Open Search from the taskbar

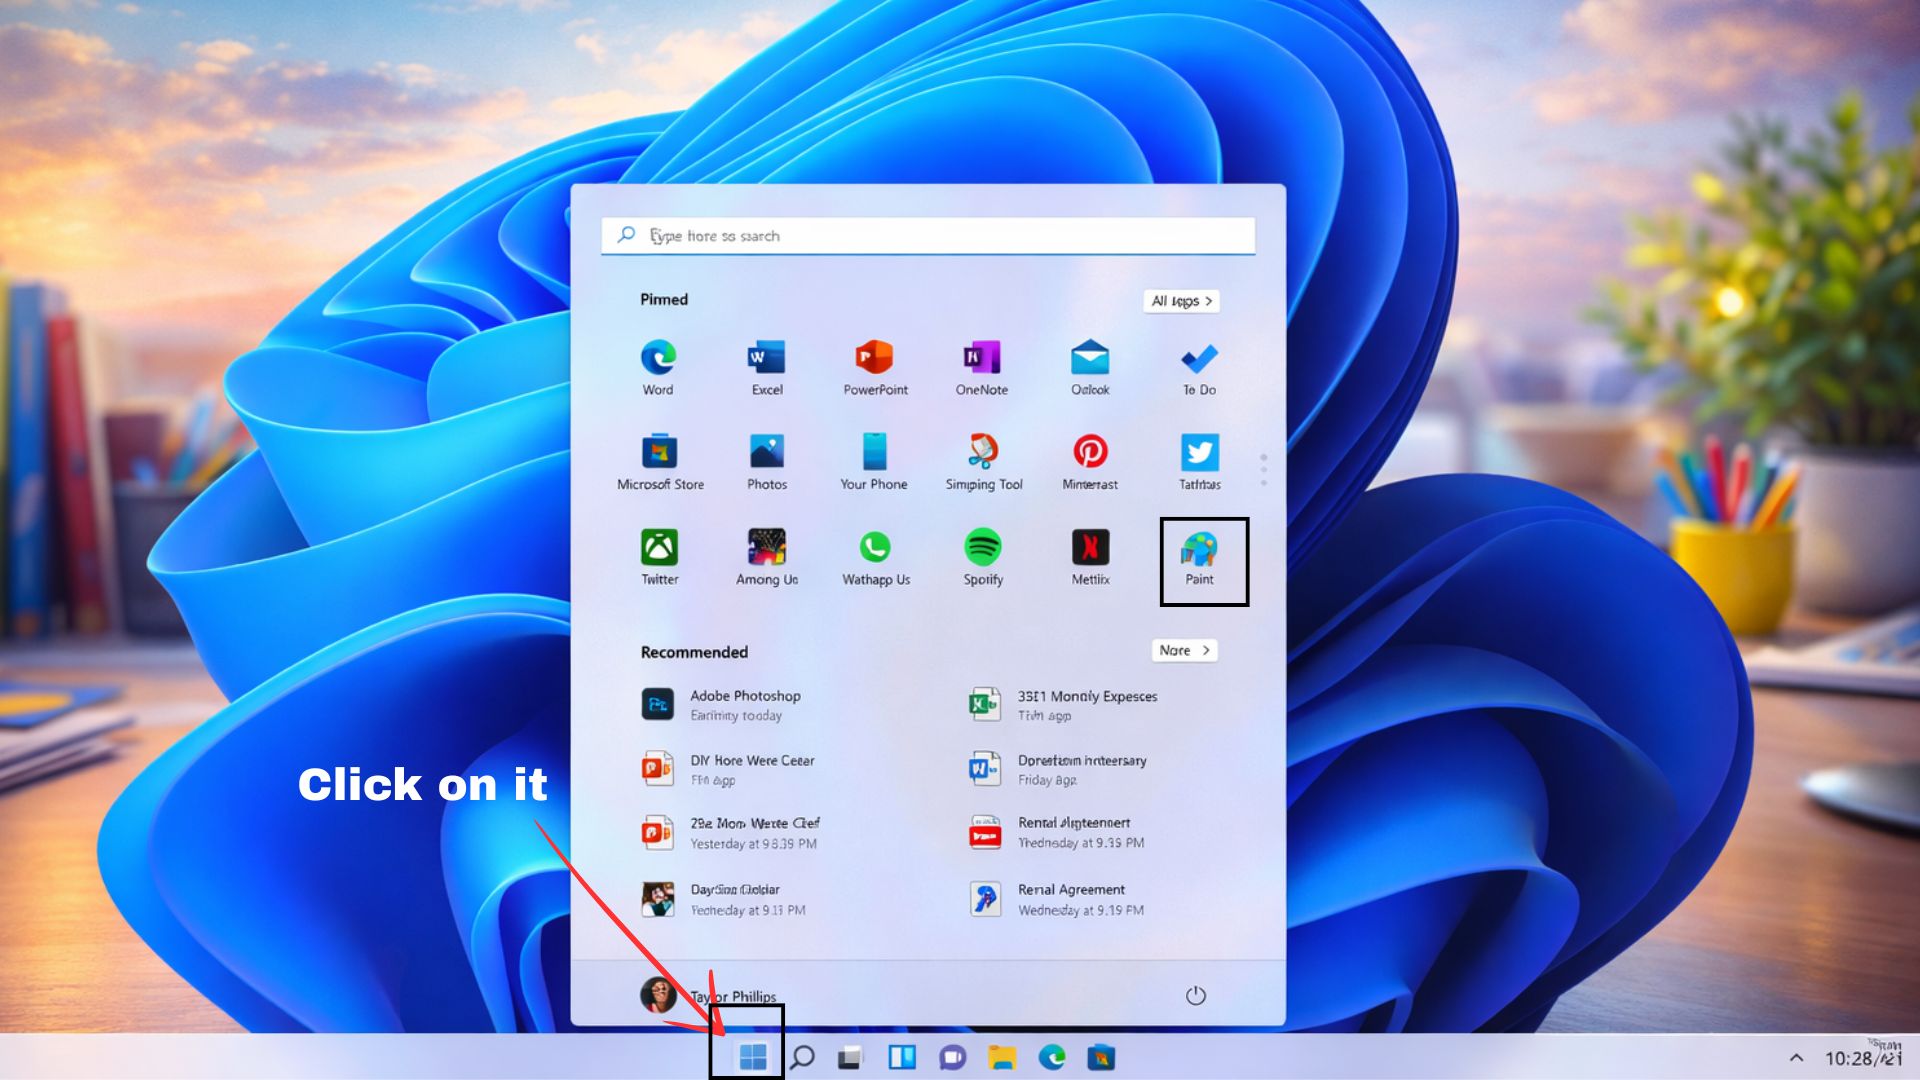tap(803, 1057)
